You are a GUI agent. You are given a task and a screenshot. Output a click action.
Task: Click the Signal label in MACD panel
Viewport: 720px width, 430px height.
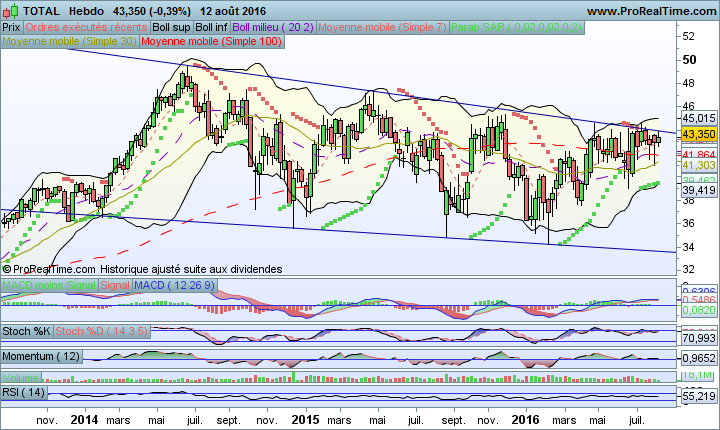[115, 285]
